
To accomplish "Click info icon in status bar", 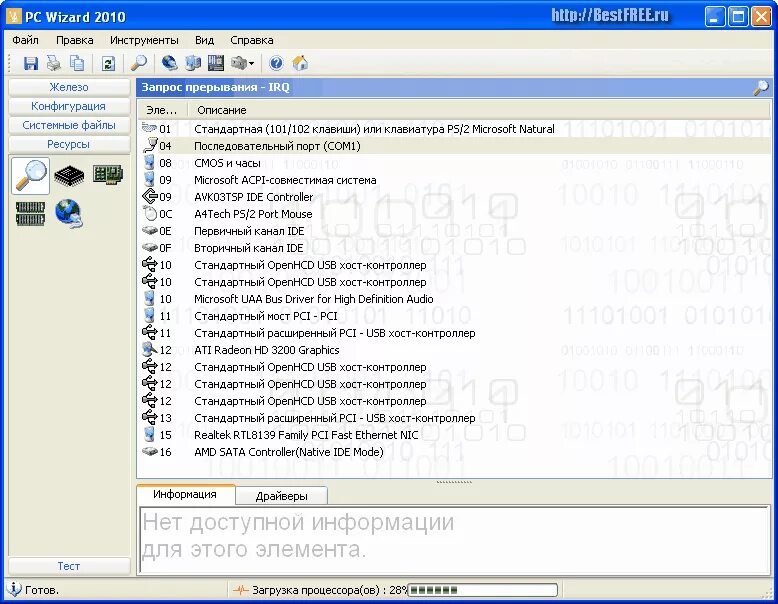I will (14, 589).
